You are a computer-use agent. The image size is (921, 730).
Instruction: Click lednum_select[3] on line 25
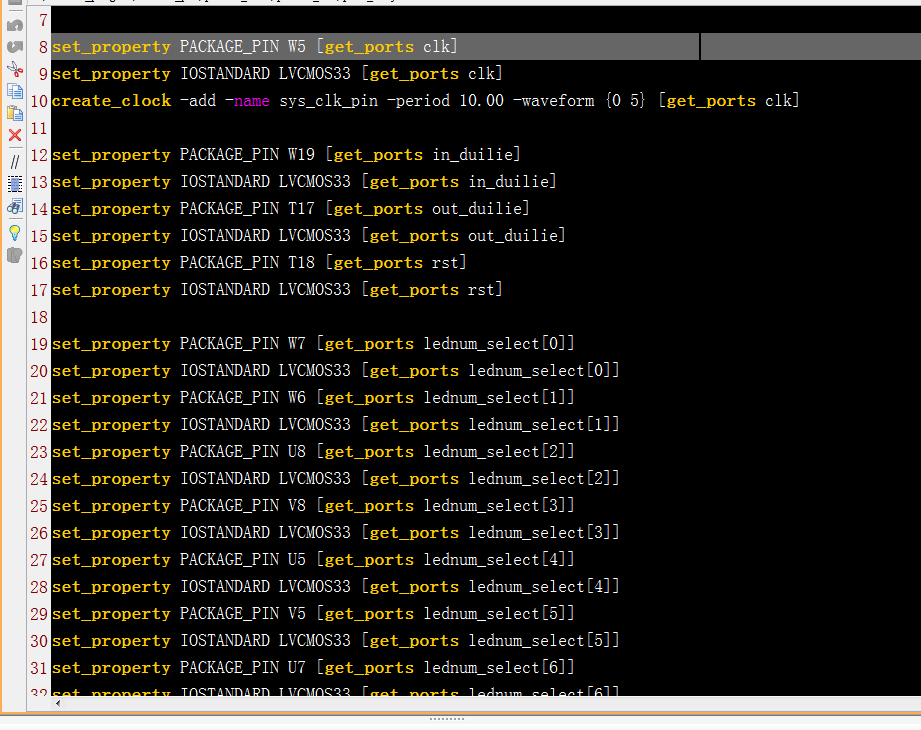click(499, 506)
